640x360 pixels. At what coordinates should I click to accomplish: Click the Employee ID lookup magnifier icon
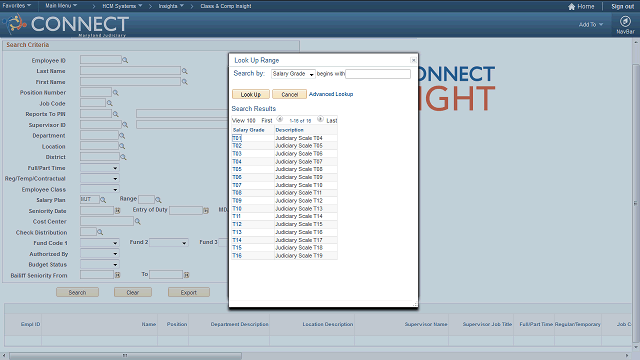click(x=125, y=60)
